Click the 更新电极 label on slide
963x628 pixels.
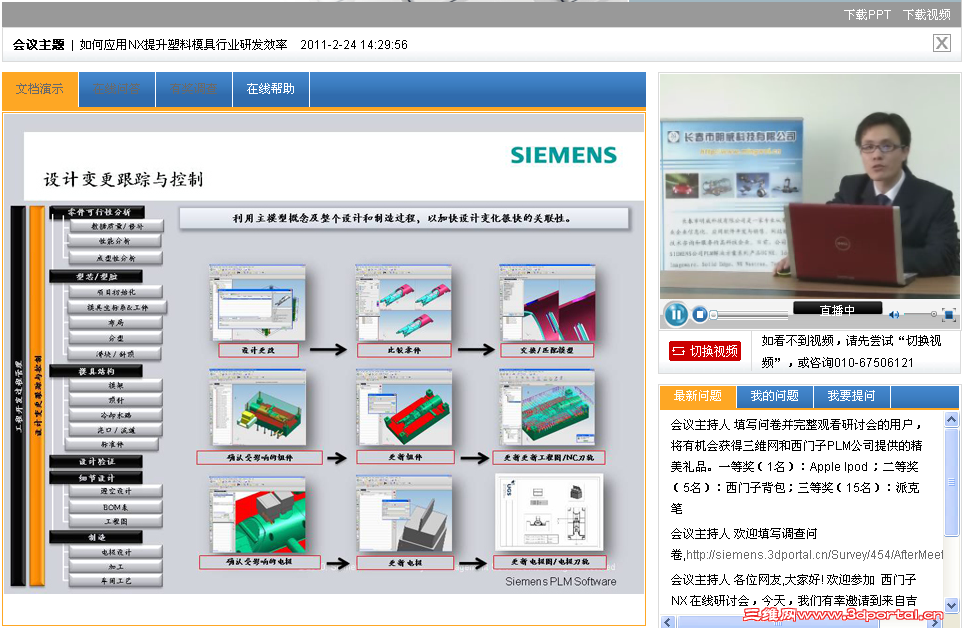click(405, 563)
